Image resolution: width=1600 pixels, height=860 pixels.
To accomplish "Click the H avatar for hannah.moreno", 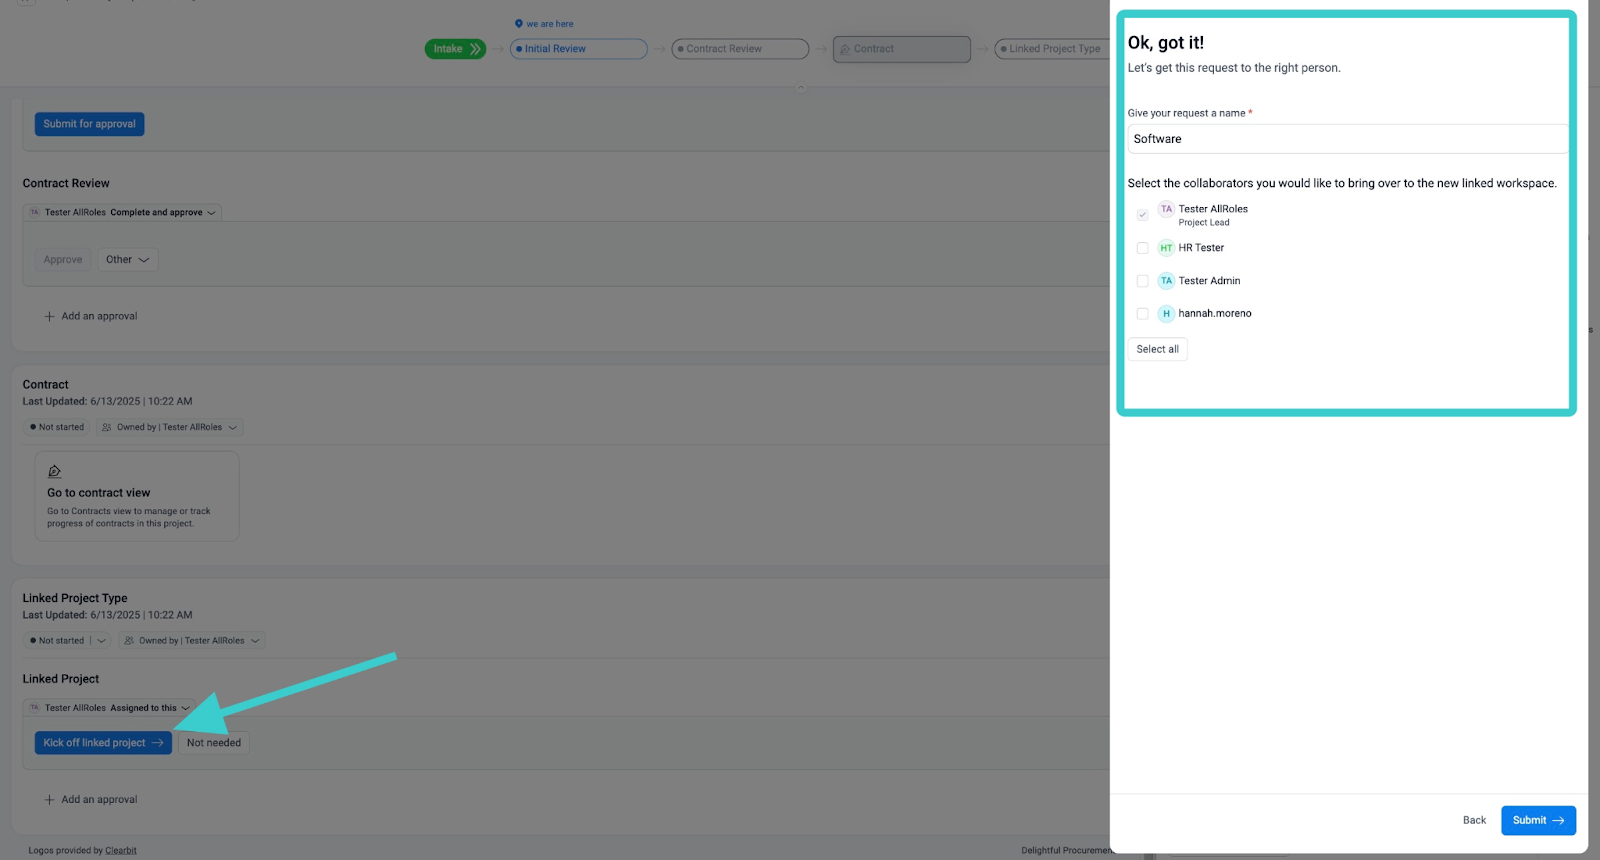I will [x=1166, y=314].
